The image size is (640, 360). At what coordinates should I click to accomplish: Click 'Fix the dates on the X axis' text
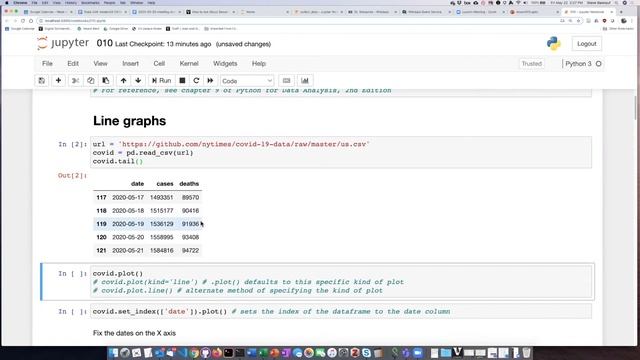(x=134, y=333)
